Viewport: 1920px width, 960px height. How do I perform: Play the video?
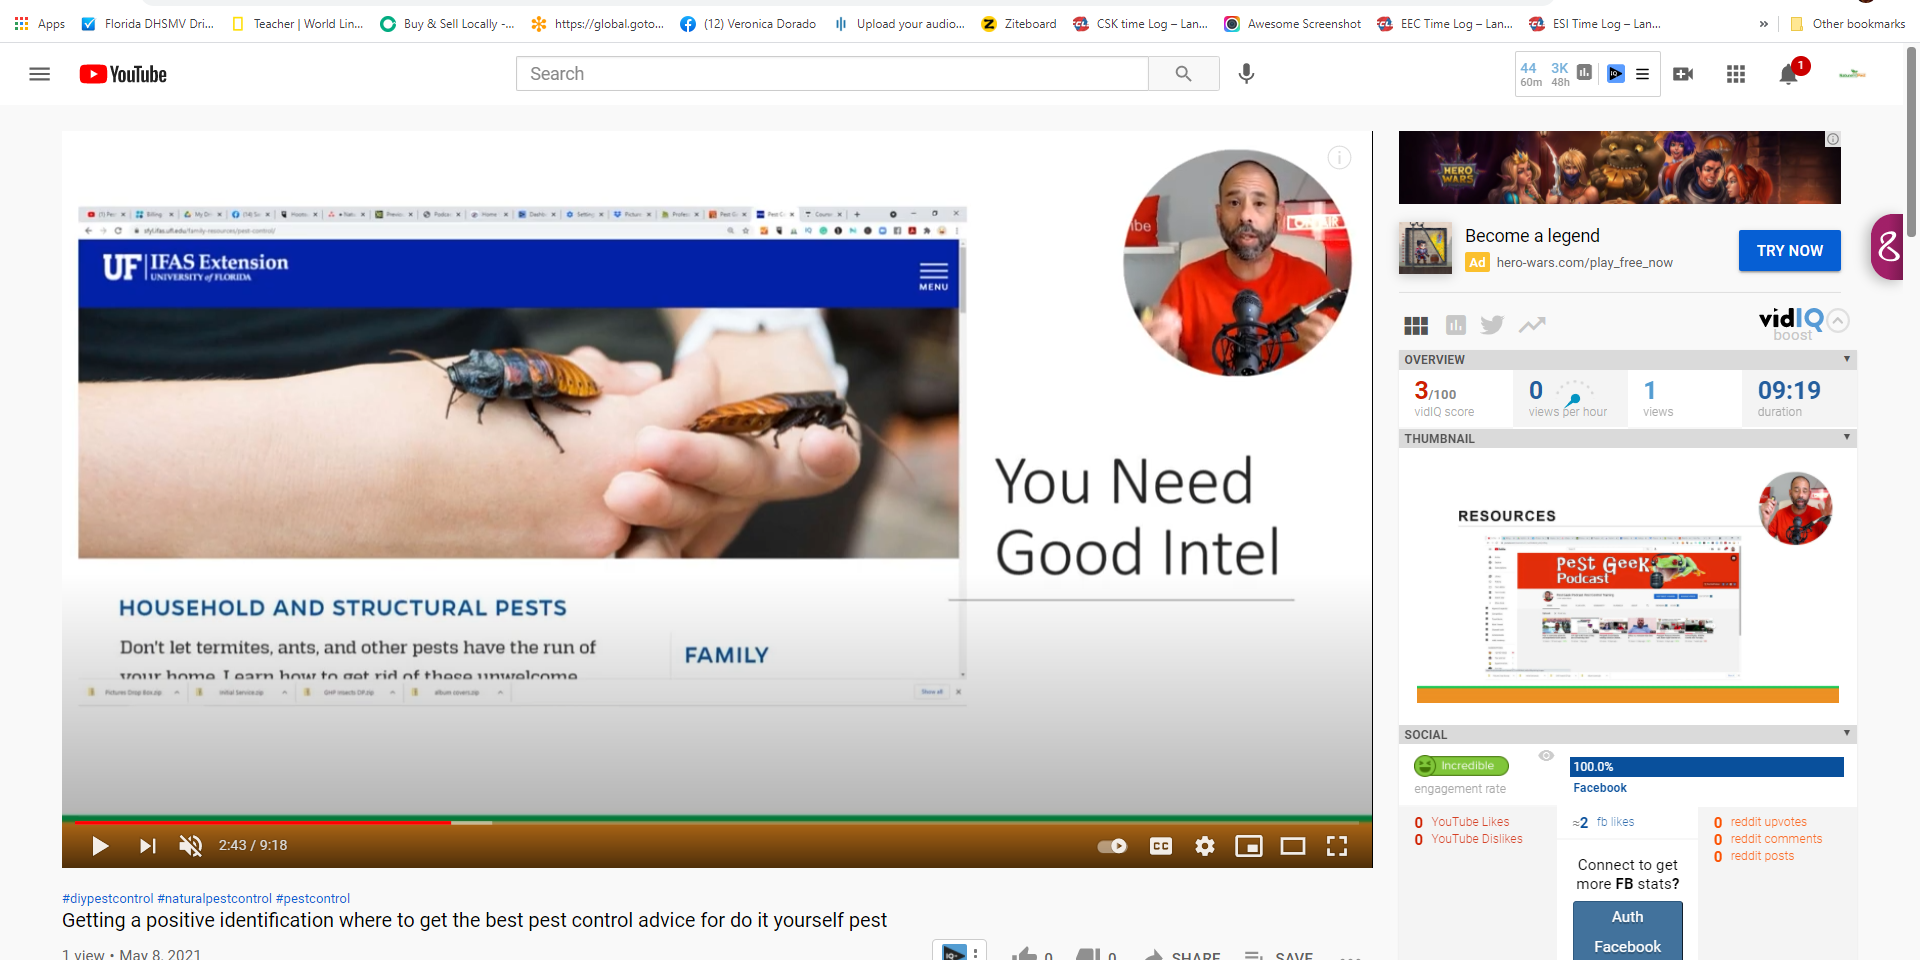click(x=100, y=846)
